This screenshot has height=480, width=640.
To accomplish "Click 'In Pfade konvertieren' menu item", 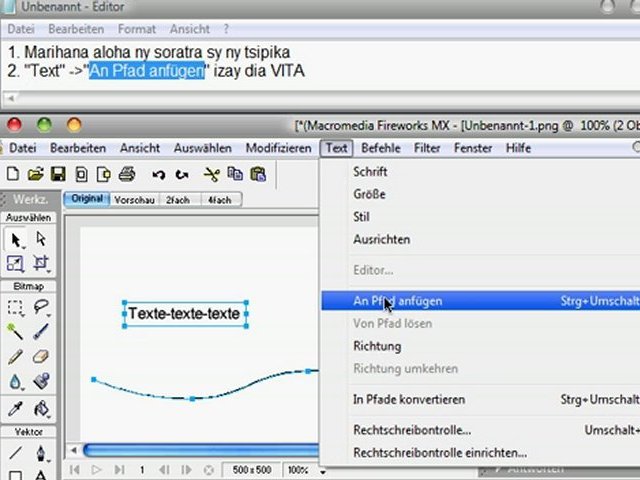I will click(x=409, y=399).
